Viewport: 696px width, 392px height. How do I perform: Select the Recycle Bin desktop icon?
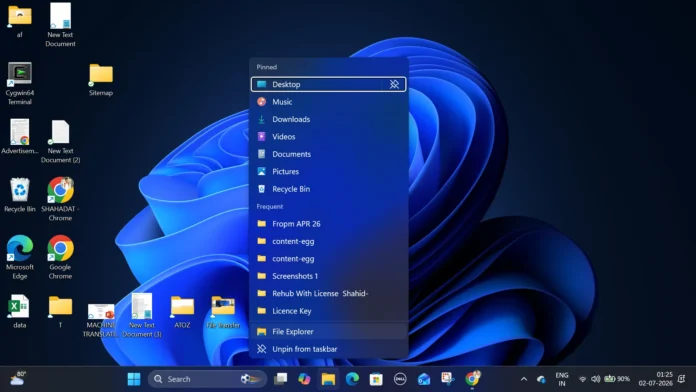click(x=20, y=195)
